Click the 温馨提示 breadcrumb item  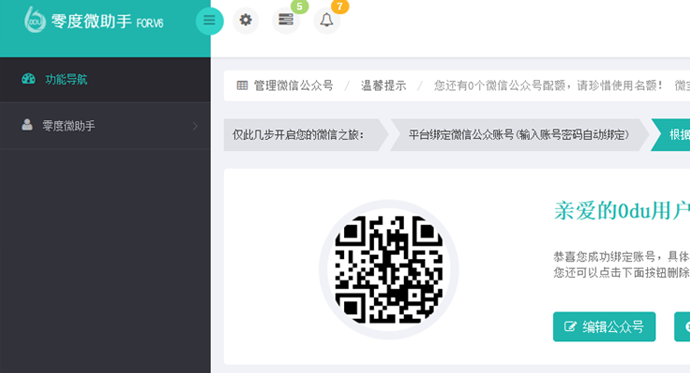point(383,86)
